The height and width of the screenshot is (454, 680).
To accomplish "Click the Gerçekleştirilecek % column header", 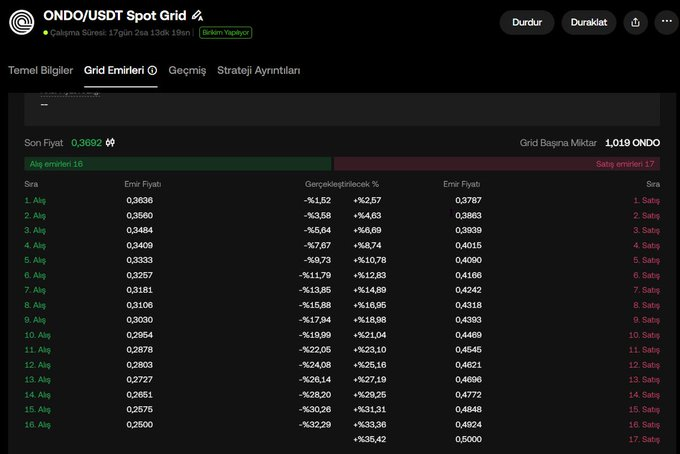I will point(342,184).
